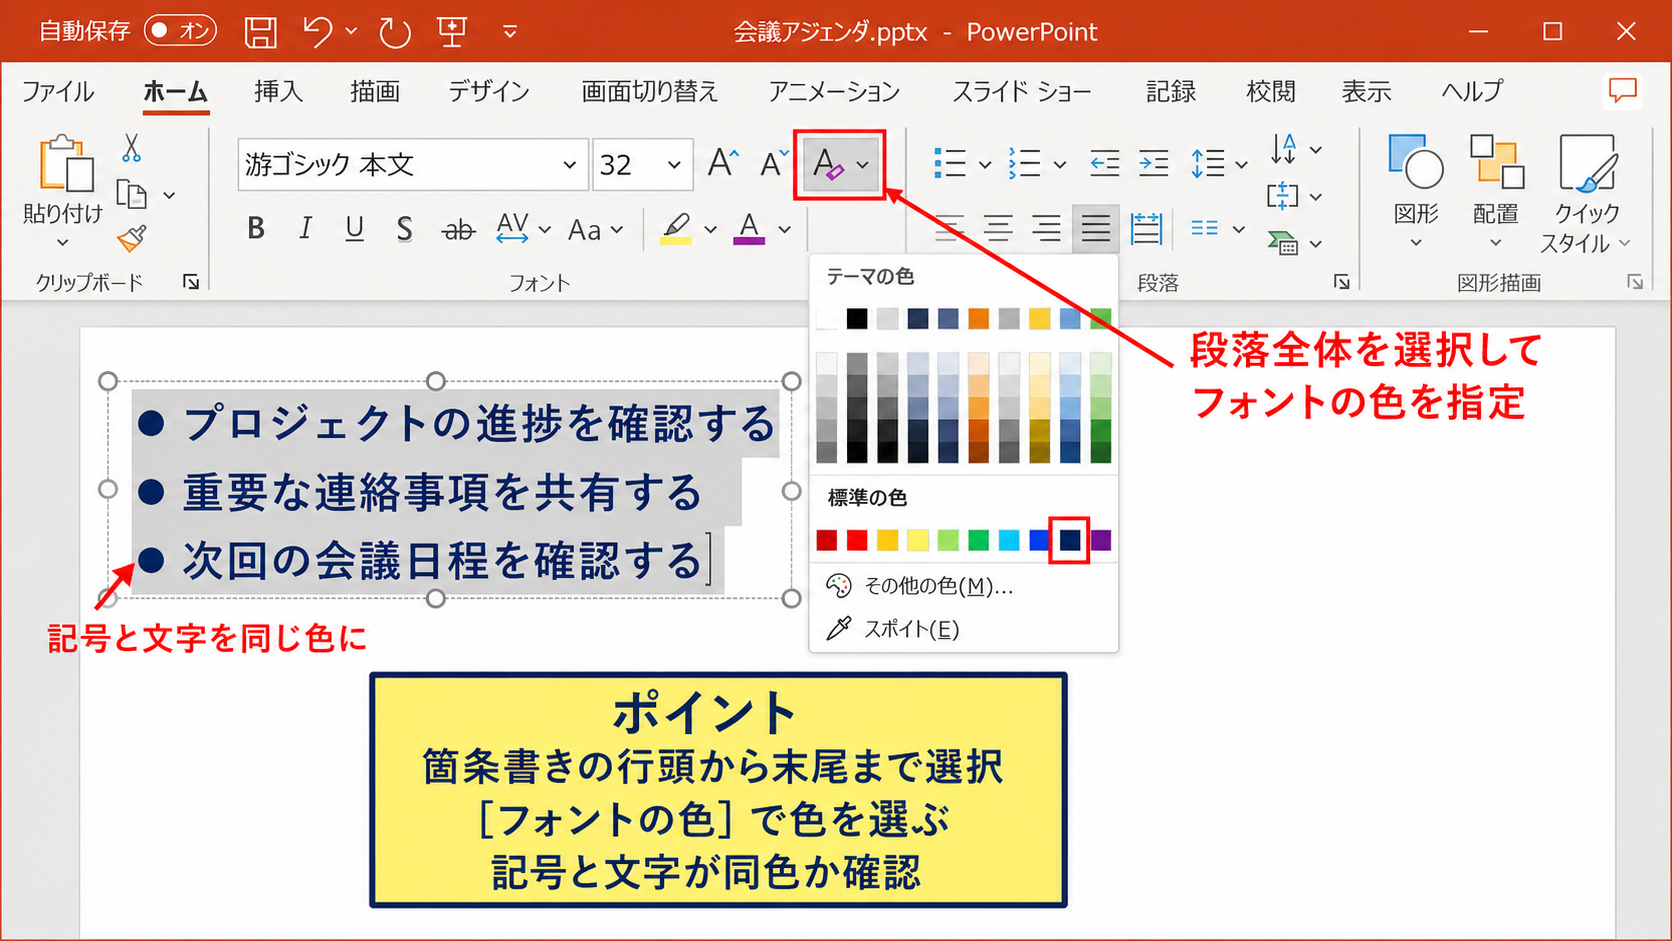Align text right
The width and height of the screenshot is (1672, 941).
pyautogui.click(x=1046, y=229)
